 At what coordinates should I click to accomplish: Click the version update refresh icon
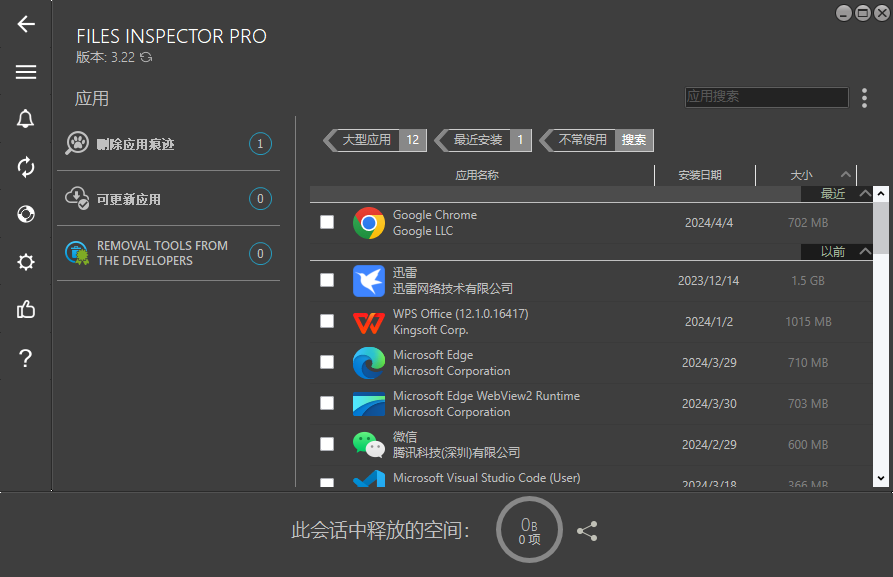pyautogui.click(x=146, y=58)
